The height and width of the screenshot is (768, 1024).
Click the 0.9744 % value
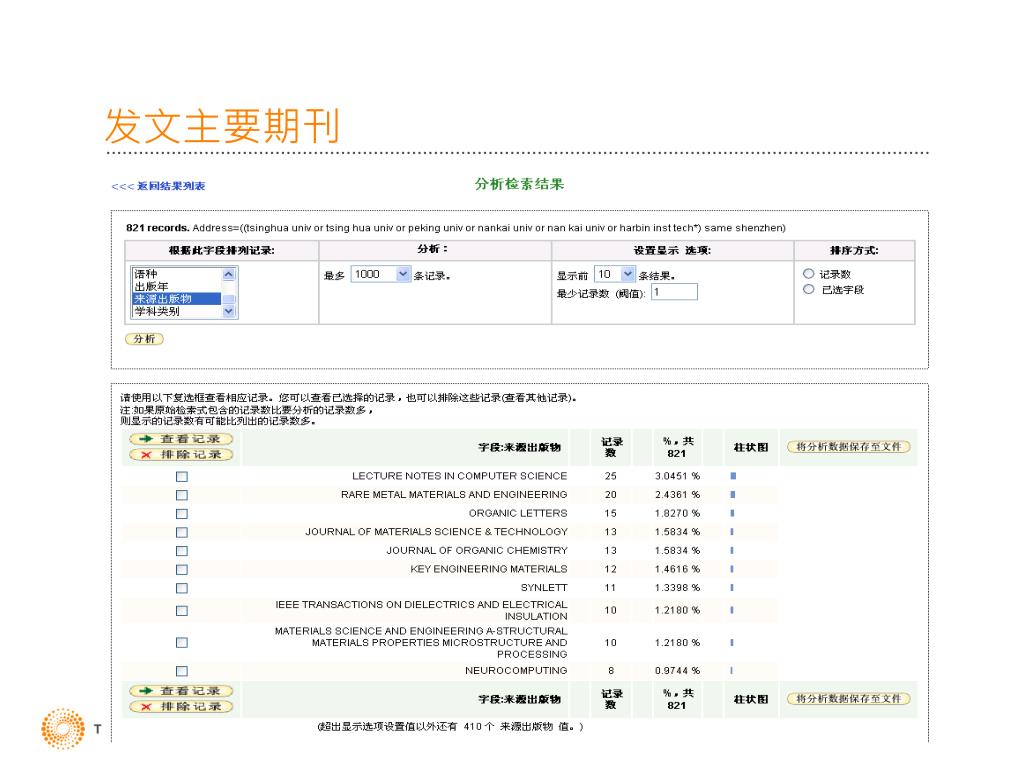(677, 671)
